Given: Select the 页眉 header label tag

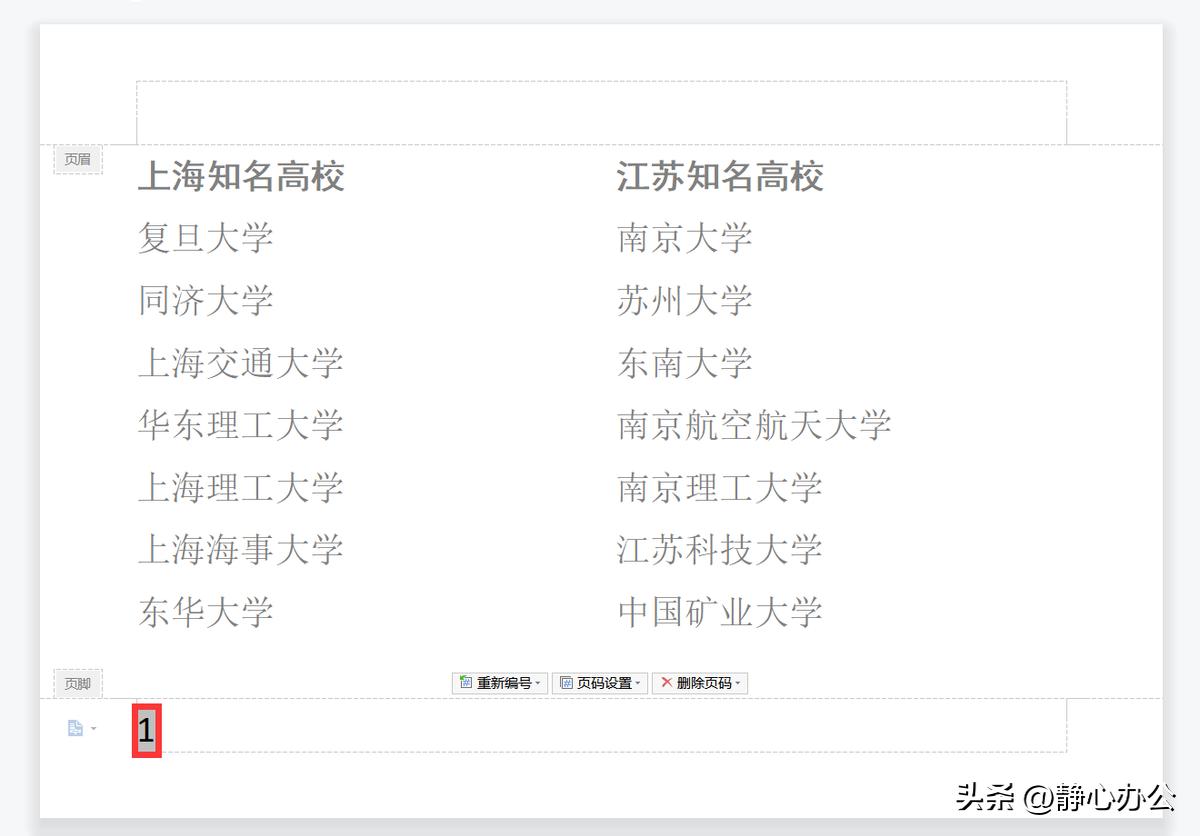Looking at the screenshot, I should (x=78, y=159).
